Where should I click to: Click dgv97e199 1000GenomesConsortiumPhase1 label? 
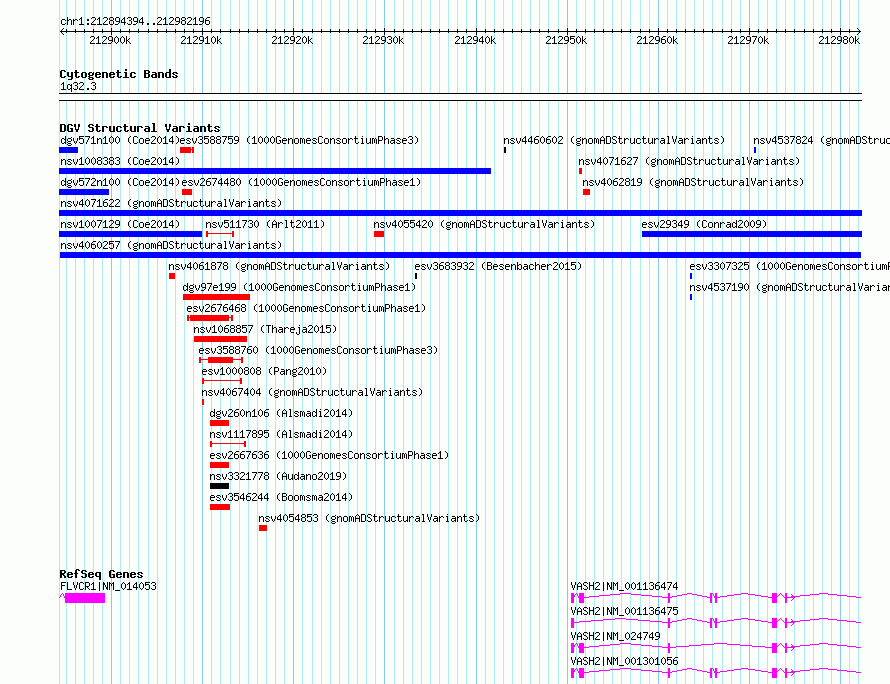[299, 287]
